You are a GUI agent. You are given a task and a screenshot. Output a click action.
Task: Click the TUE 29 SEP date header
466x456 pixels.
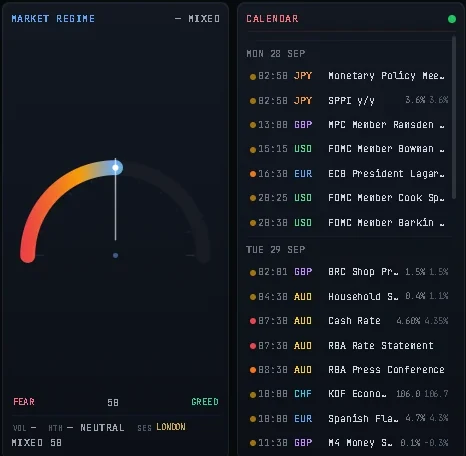276,250
